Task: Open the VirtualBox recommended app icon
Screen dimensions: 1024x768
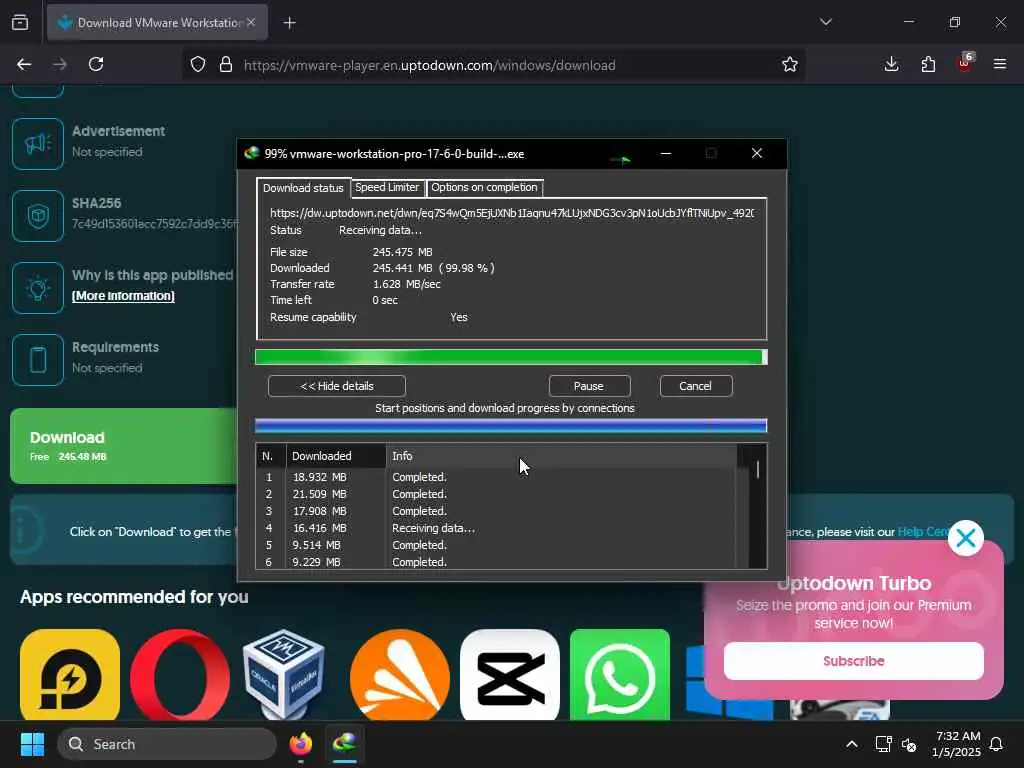Action: 284,675
